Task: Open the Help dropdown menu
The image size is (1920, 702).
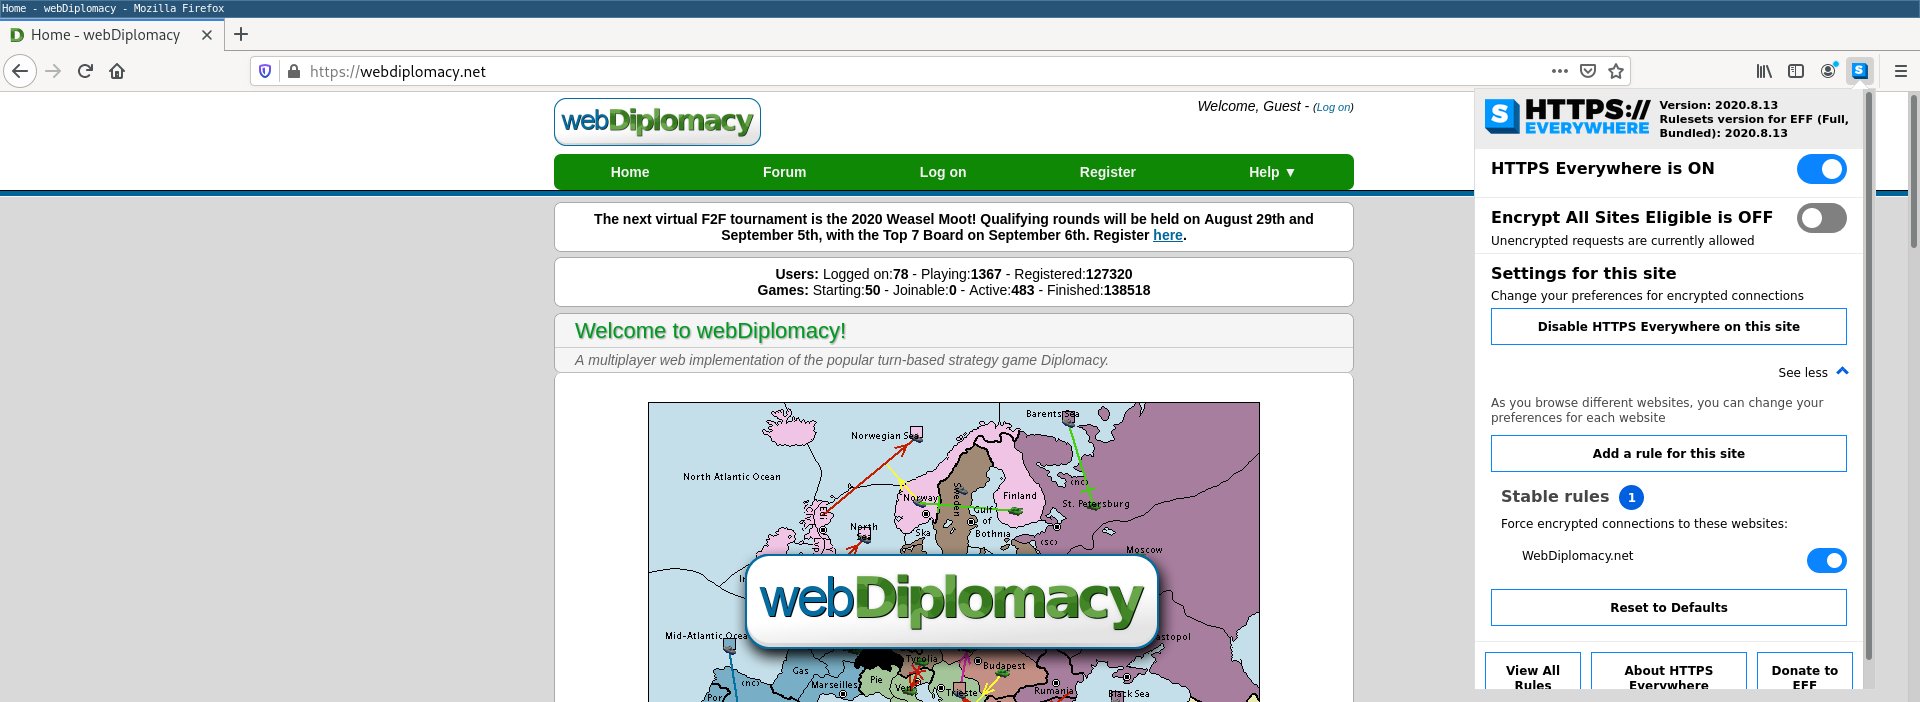Action: click(x=1272, y=172)
